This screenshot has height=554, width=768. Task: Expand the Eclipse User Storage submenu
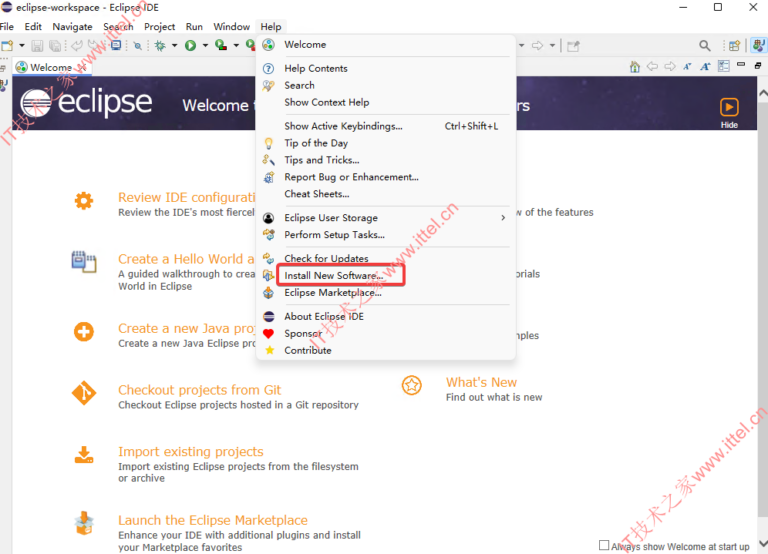(503, 218)
